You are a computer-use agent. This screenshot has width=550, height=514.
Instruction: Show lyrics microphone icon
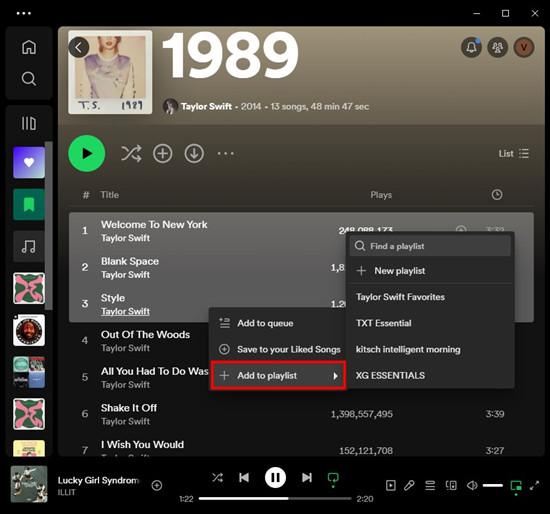409,486
